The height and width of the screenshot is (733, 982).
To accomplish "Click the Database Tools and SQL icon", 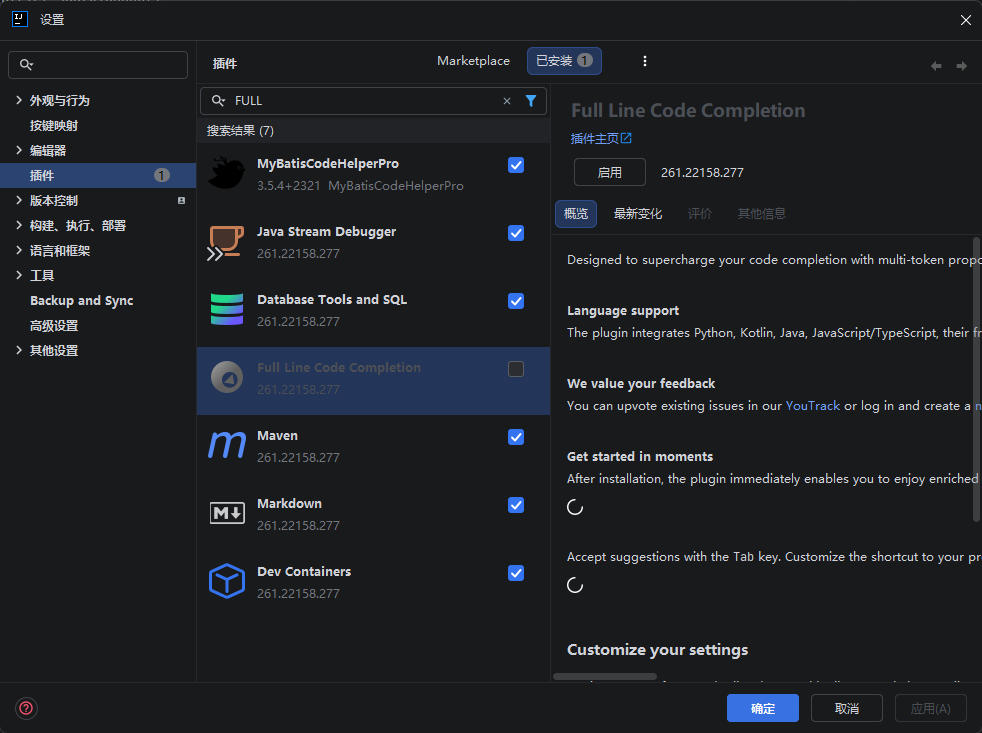I will [227, 309].
